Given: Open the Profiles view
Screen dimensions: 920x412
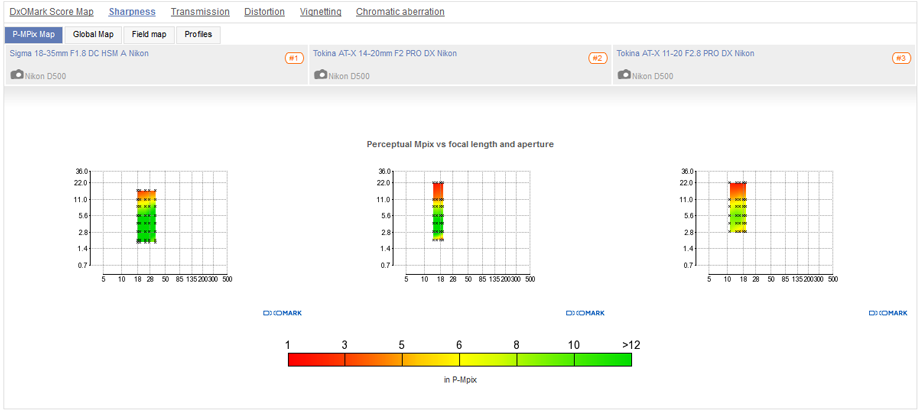Looking at the screenshot, I should (198, 35).
